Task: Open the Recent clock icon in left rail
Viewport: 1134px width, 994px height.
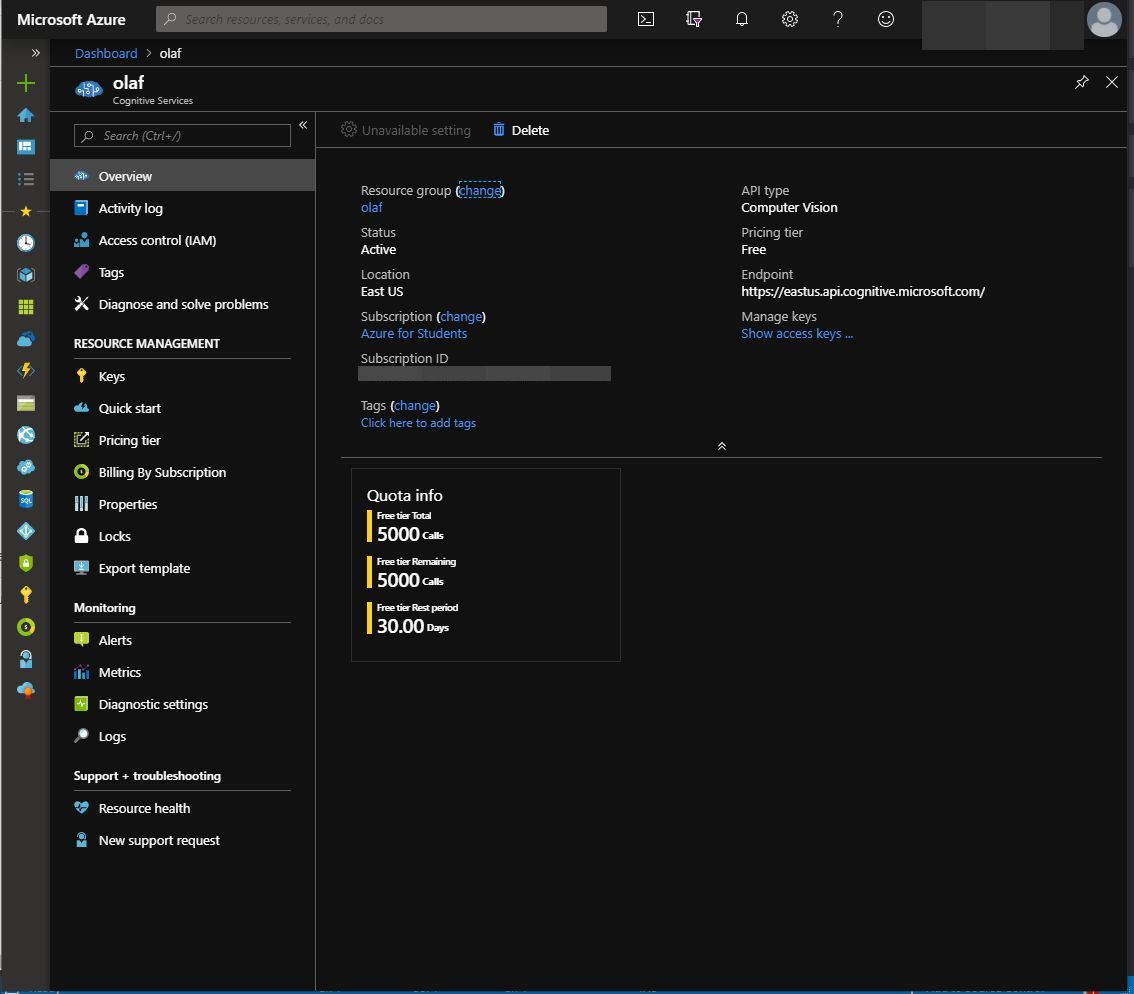Action: pos(26,242)
